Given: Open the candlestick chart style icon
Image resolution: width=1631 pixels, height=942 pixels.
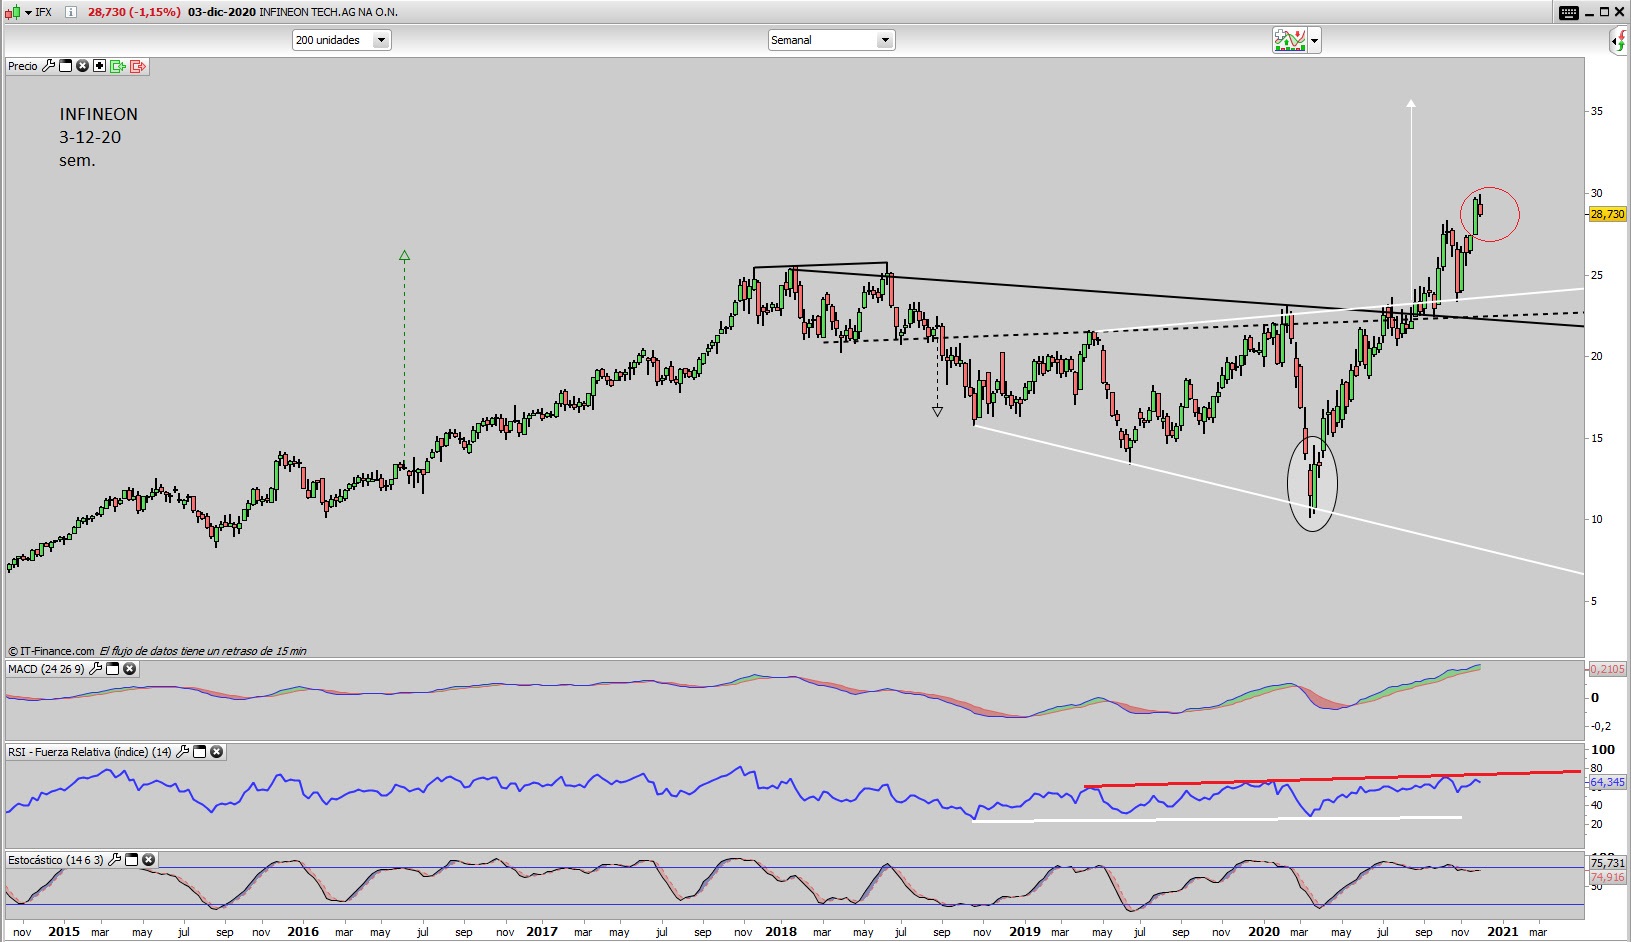Looking at the screenshot, I should click(12, 12).
